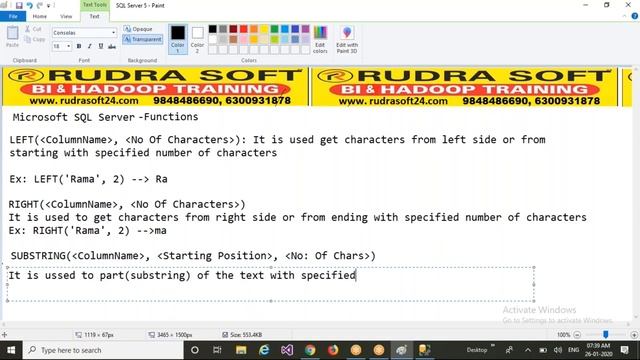Open the clock showing 07:39 AM
The width and height of the screenshot is (640, 360).
tap(599, 350)
